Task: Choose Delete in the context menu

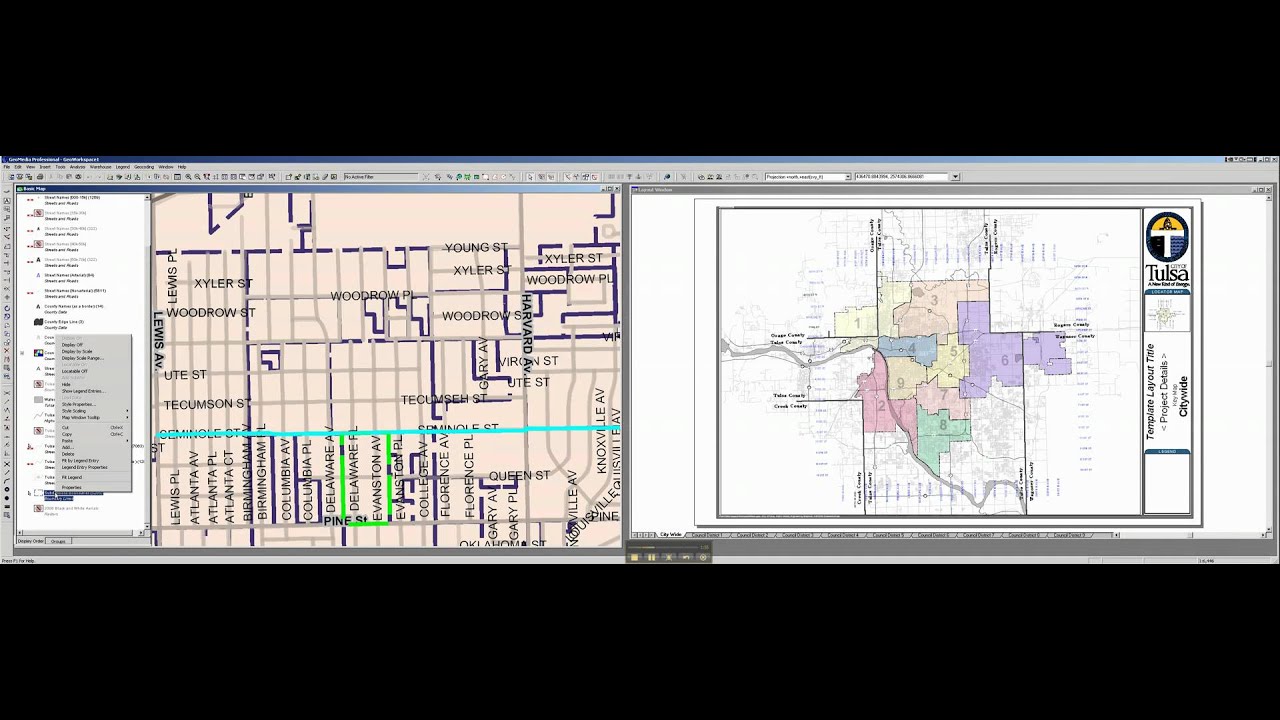Action: 92,454
